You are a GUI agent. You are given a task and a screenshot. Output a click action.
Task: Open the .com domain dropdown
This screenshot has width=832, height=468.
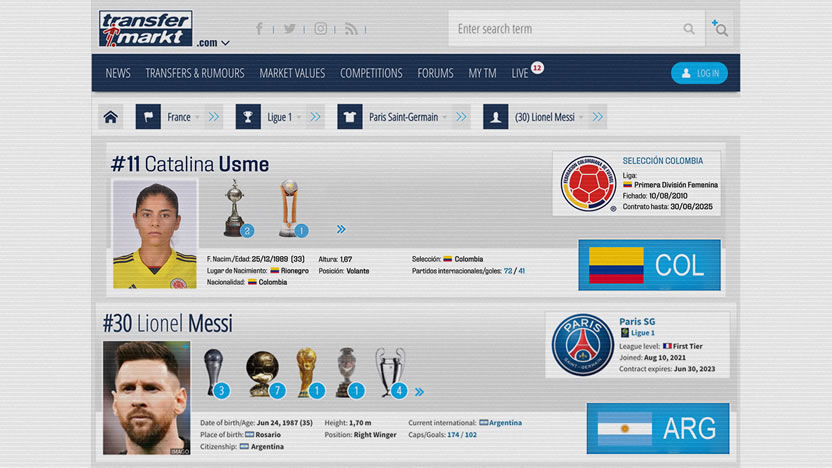point(213,42)
